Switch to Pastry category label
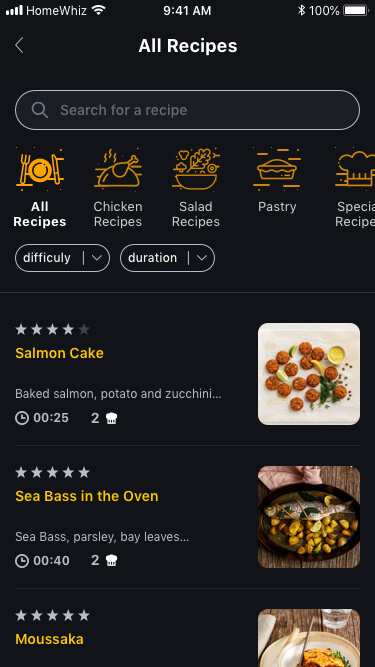Viewport: 375px width, 667px height. pos(277,207)
